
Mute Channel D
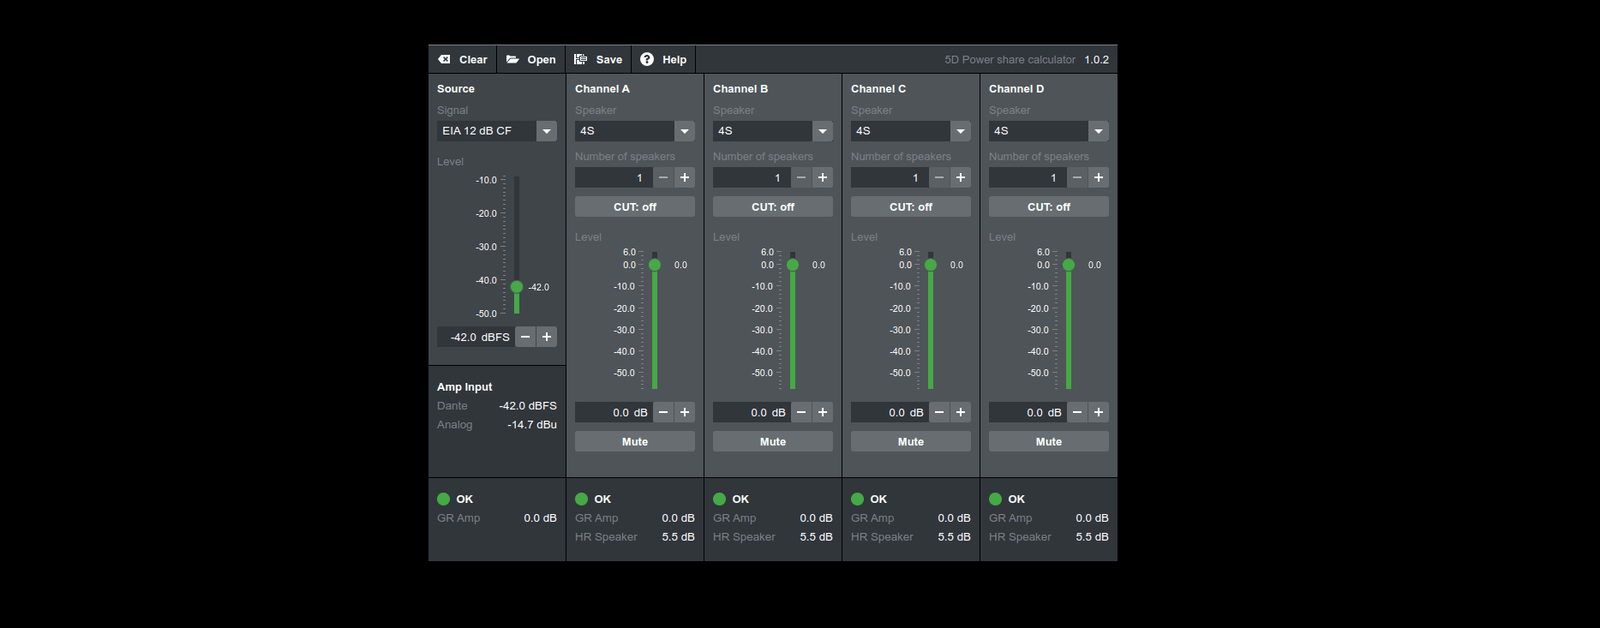click(x=1048, y=441)
